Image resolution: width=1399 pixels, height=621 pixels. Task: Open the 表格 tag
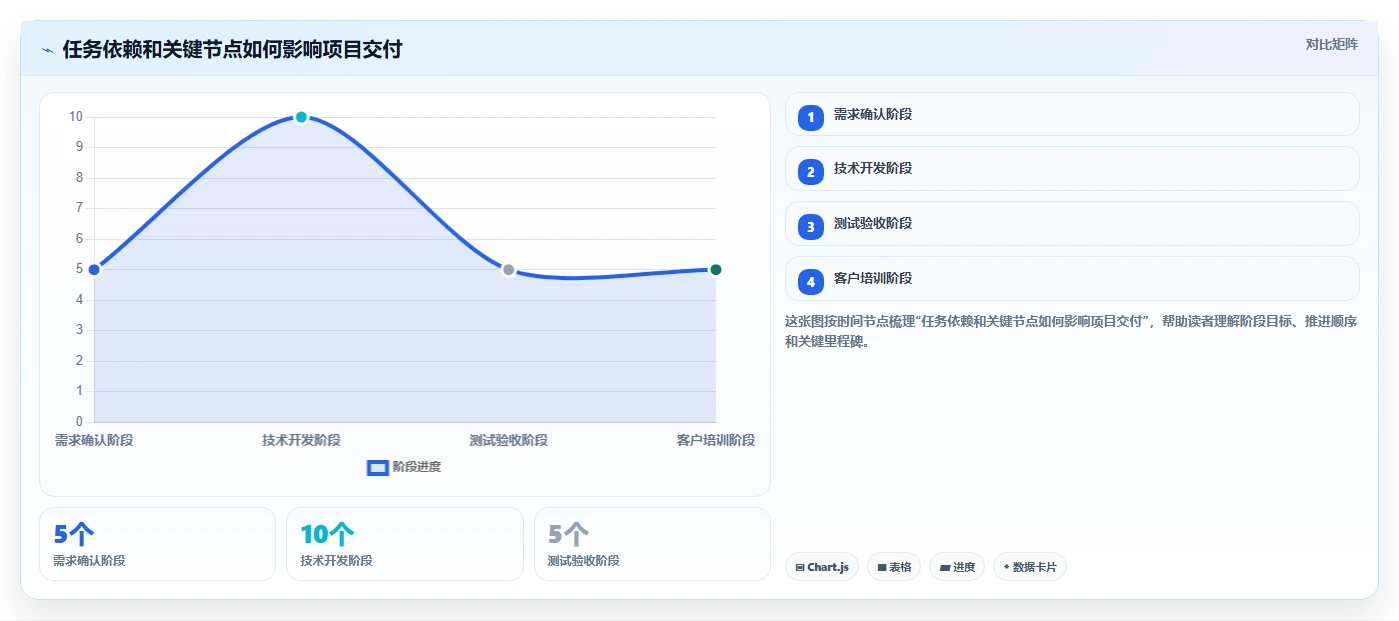coord(894,567)
